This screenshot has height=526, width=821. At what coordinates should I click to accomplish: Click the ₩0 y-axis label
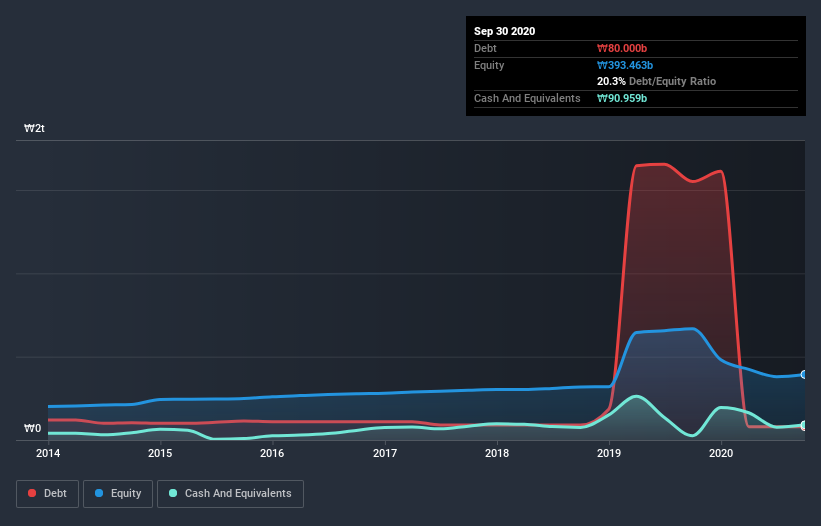coord(32,428)
